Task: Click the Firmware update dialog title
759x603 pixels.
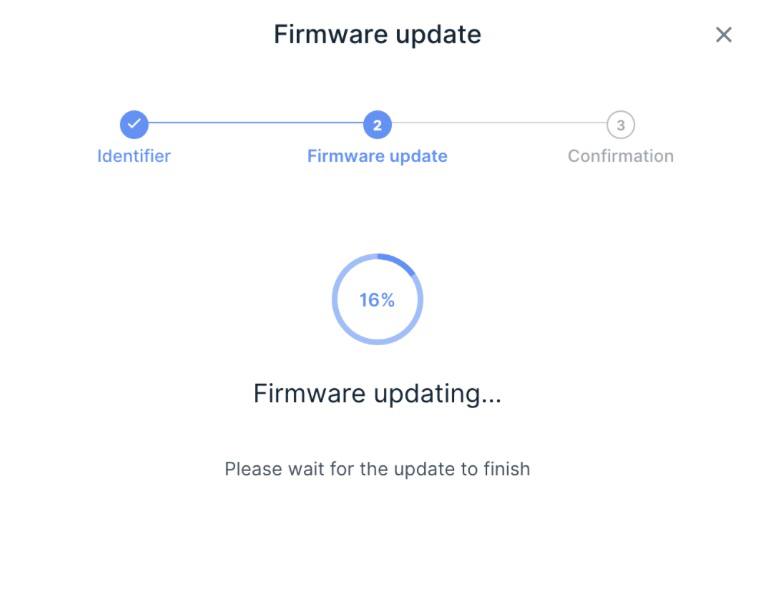Action: tap(377, 34)
